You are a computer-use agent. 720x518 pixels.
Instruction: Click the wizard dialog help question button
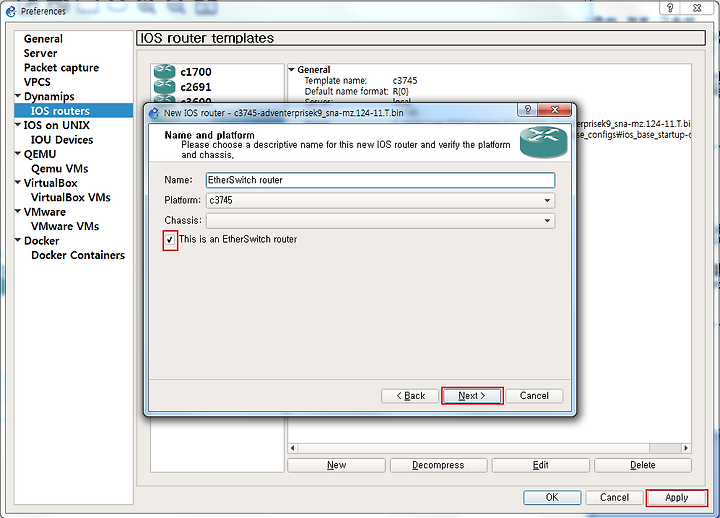coord(528,109)
